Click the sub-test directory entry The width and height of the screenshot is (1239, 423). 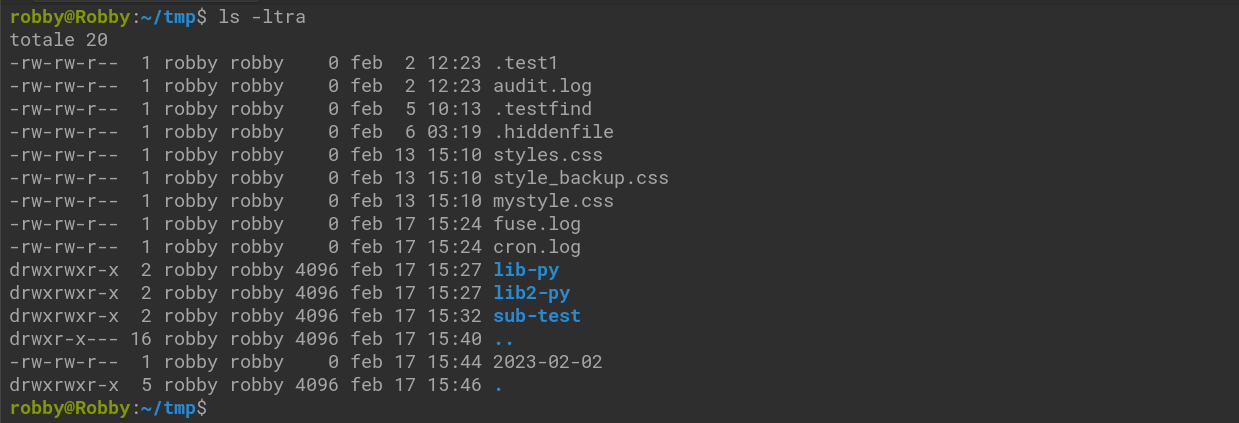[537, 316]
